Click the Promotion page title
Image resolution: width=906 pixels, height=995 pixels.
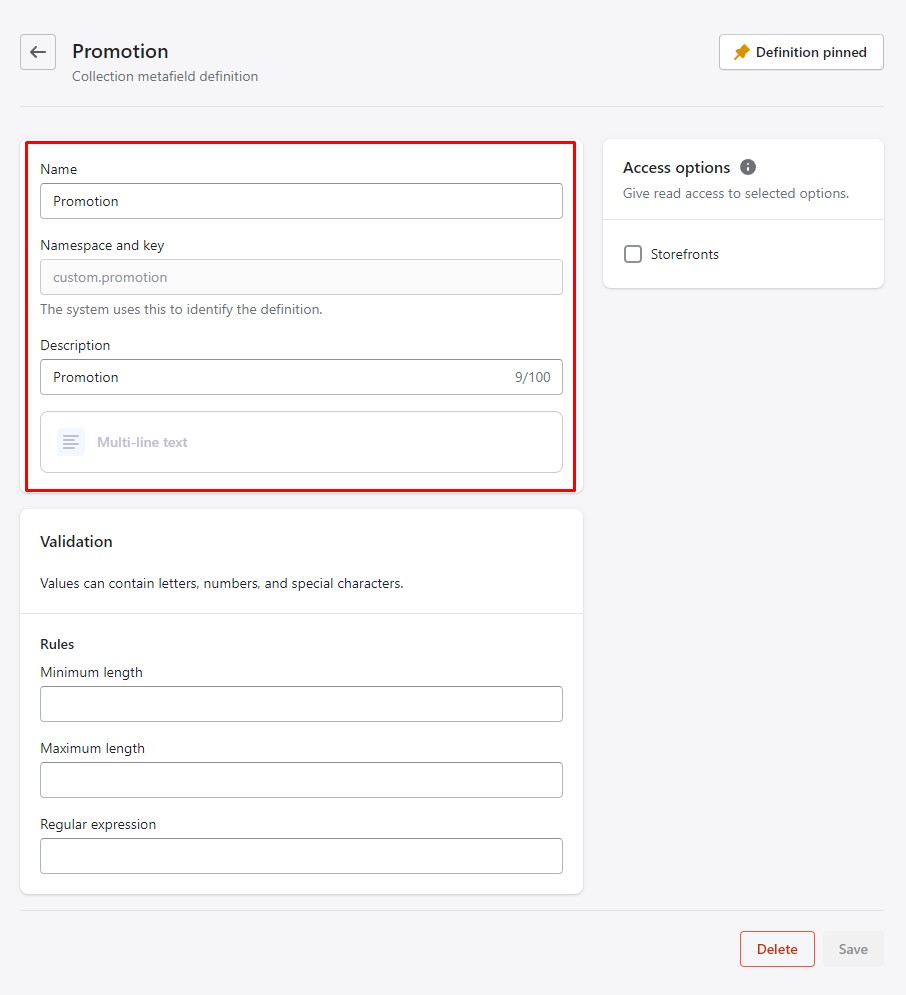click(x=120, y=51)
